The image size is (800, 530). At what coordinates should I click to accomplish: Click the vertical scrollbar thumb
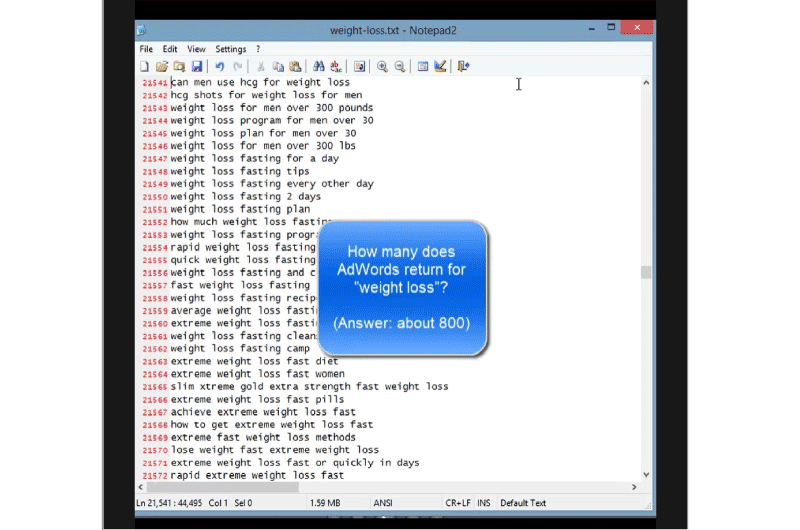pos(646,272)
